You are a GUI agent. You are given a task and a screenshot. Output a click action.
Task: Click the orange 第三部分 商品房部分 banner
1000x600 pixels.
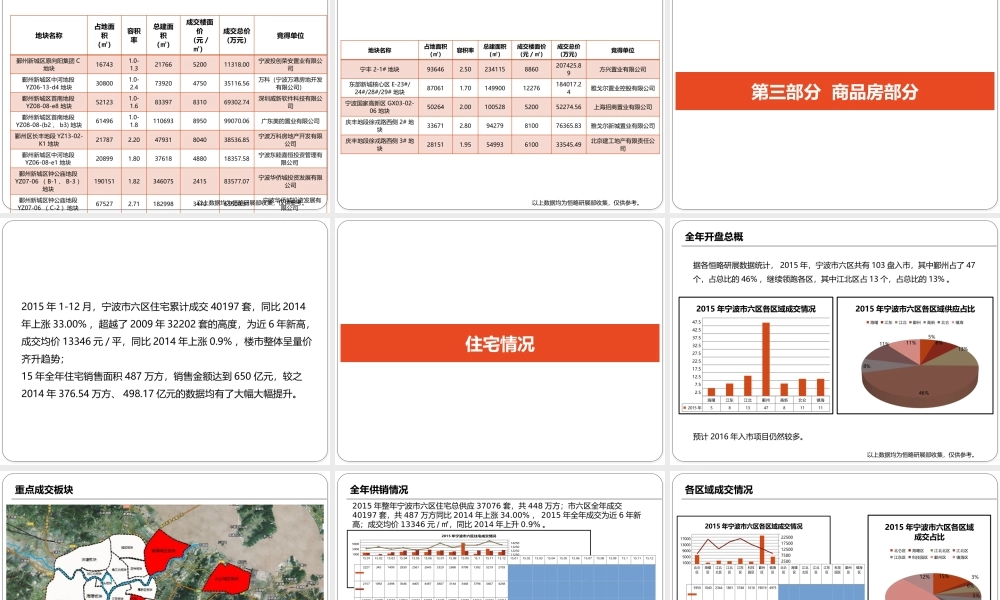click(834, 91)
